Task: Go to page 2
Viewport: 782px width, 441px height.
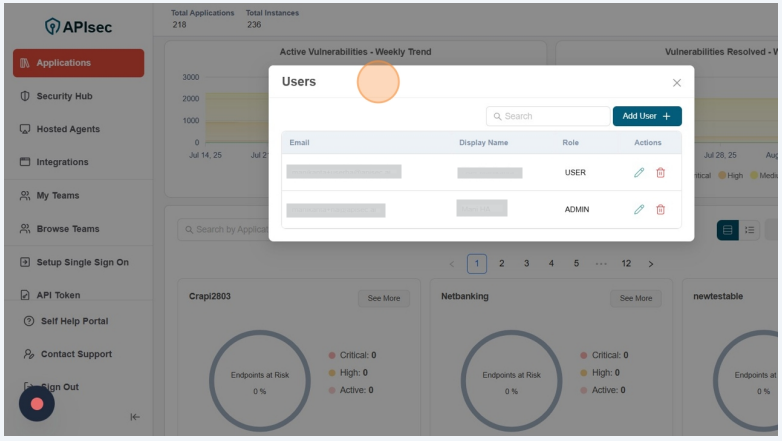Action: [502, 264]
